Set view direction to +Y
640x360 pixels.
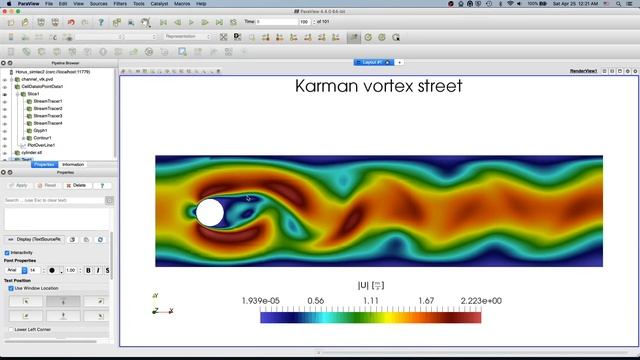click(293, 37)
